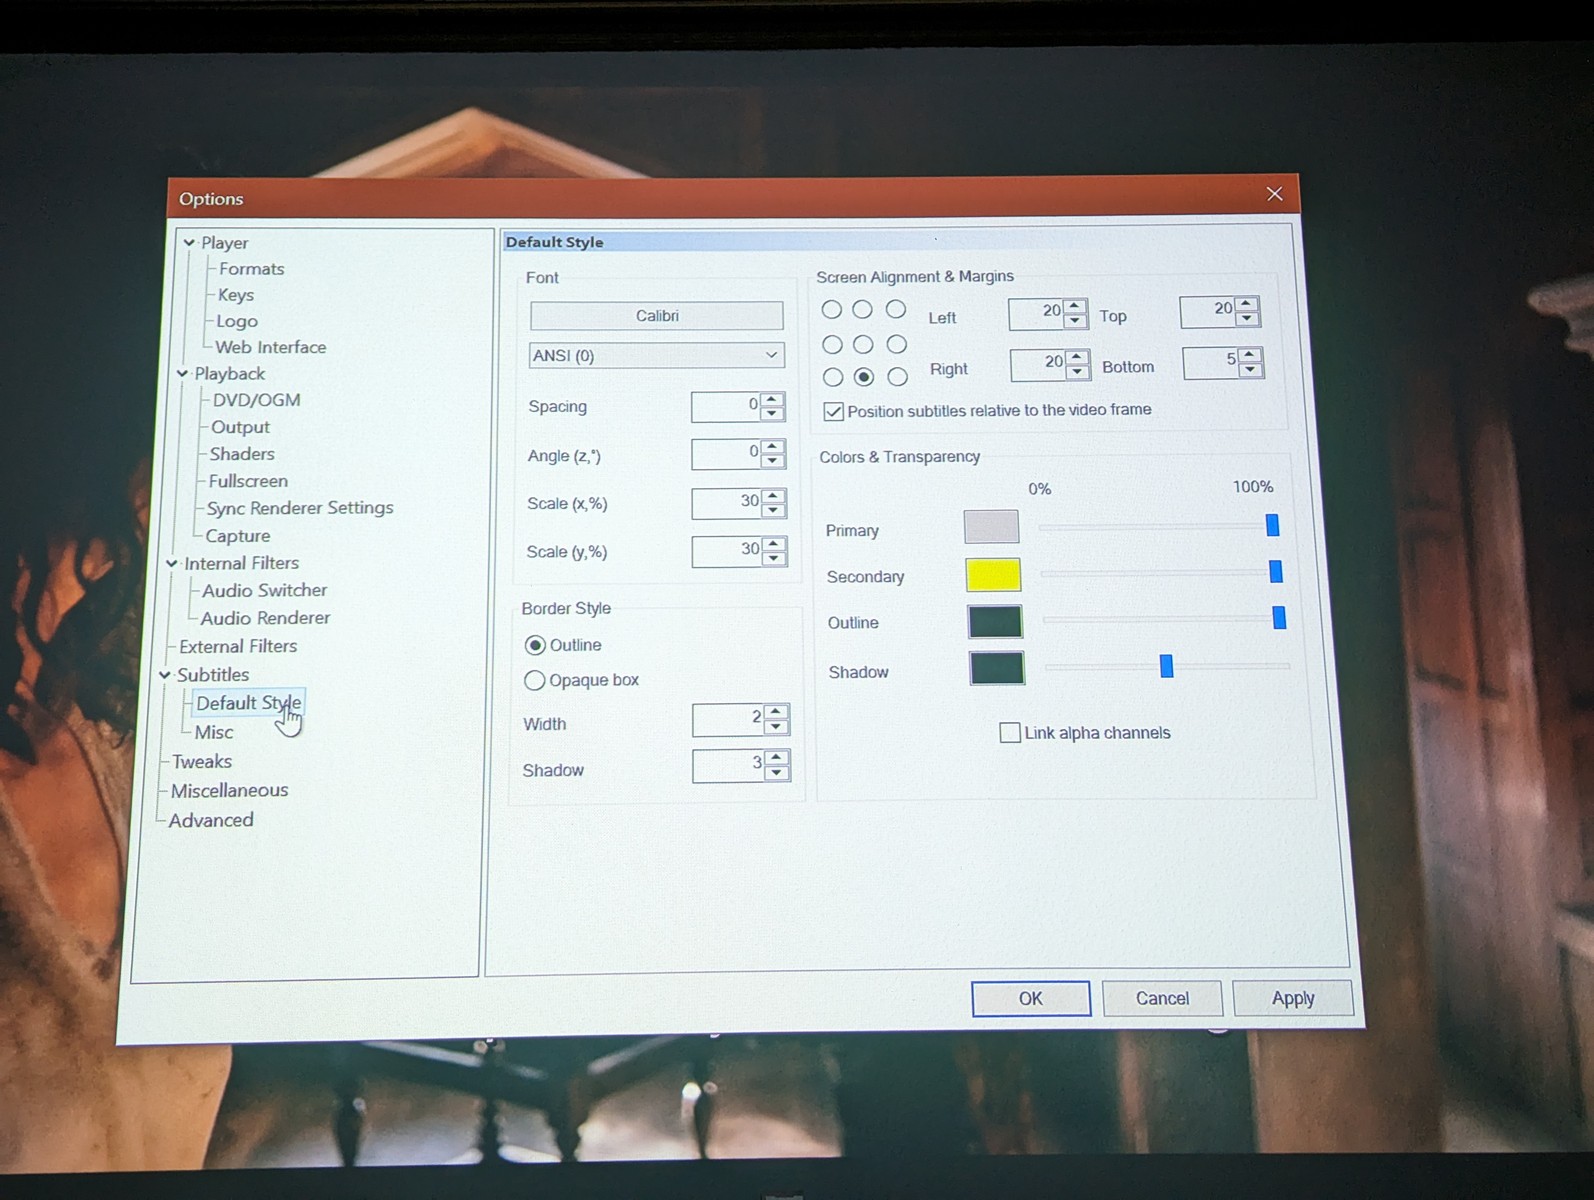Open the DVD/OGM settings page
This screenshot has width=1594, height=1200.
[x=256, y=400]
